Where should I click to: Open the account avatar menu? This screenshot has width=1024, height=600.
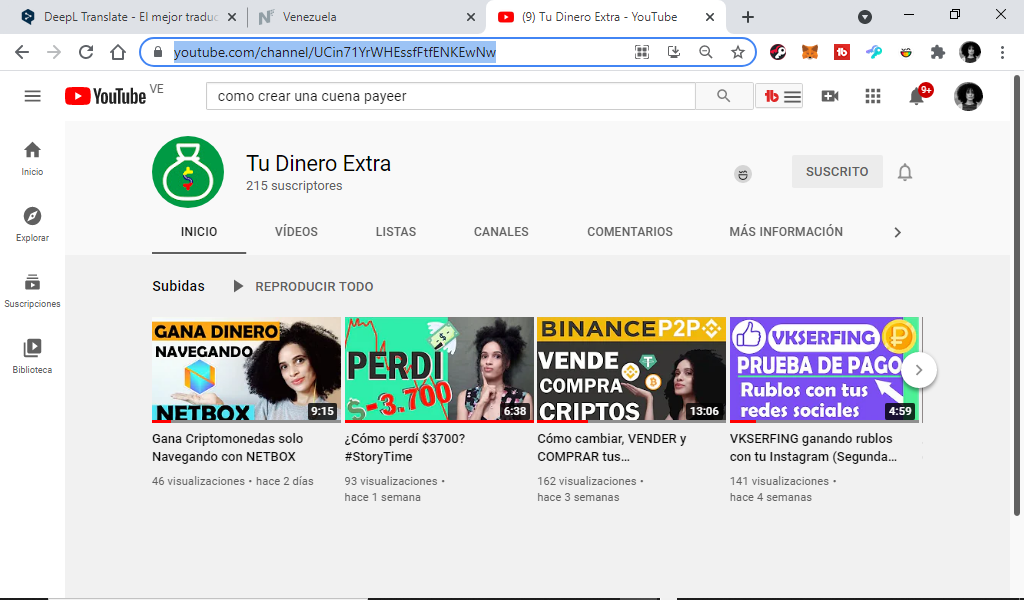968,97
